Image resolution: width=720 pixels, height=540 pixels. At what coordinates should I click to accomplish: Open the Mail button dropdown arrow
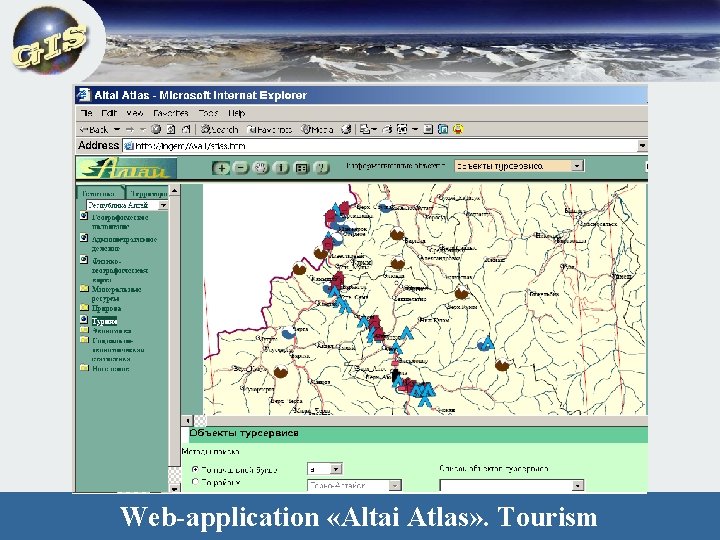point(375,129)
